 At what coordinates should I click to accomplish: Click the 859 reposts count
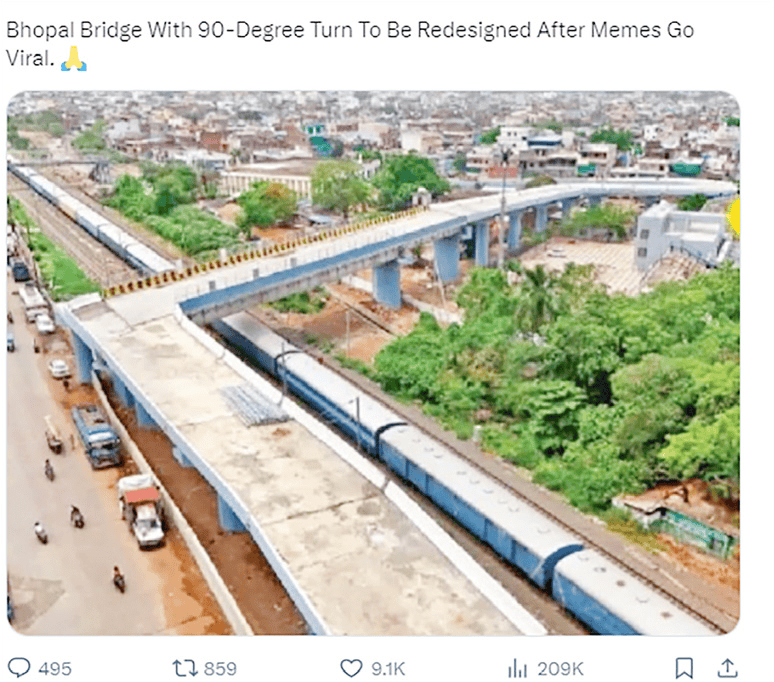pyautogui.click(x=221, y=668)
